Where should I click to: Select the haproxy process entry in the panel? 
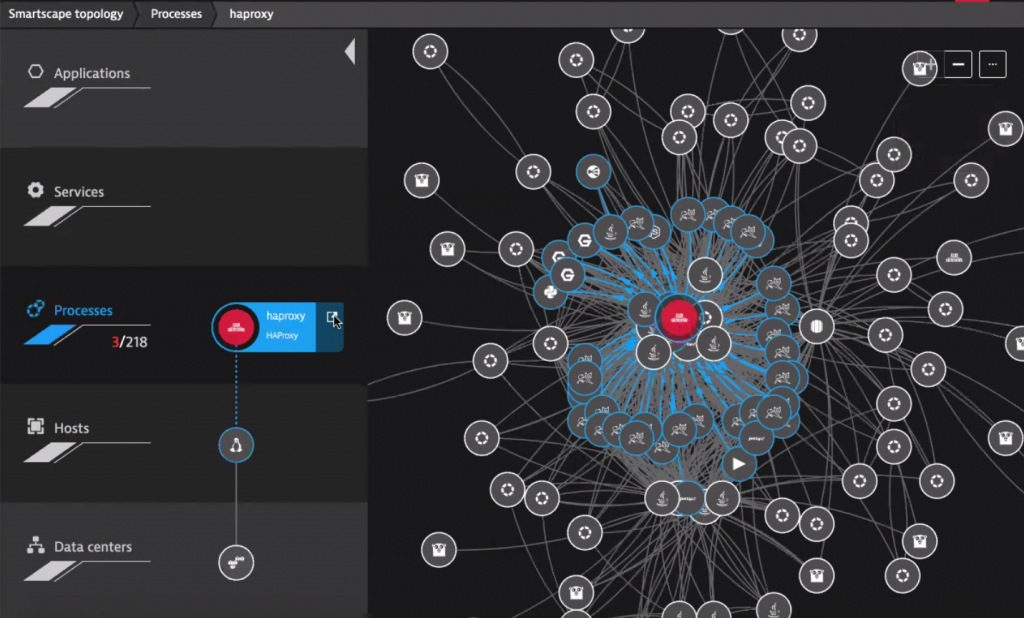click(280, 326)
